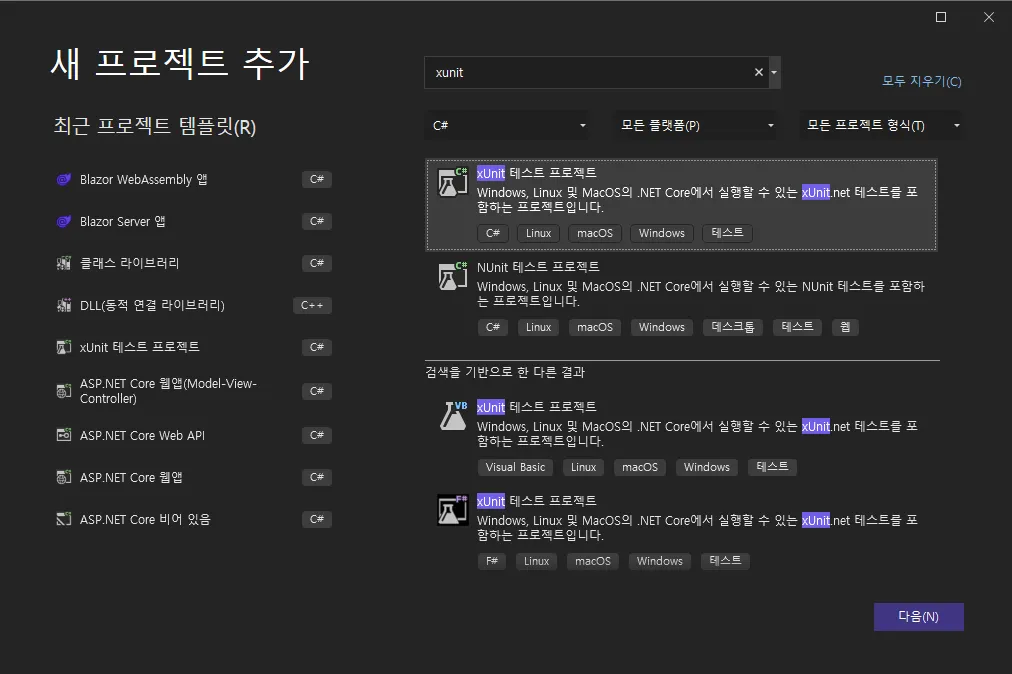This screenshot has width=1012, height=674.
Task: Open the C# language filter dropdown
Action: [507, 125]
